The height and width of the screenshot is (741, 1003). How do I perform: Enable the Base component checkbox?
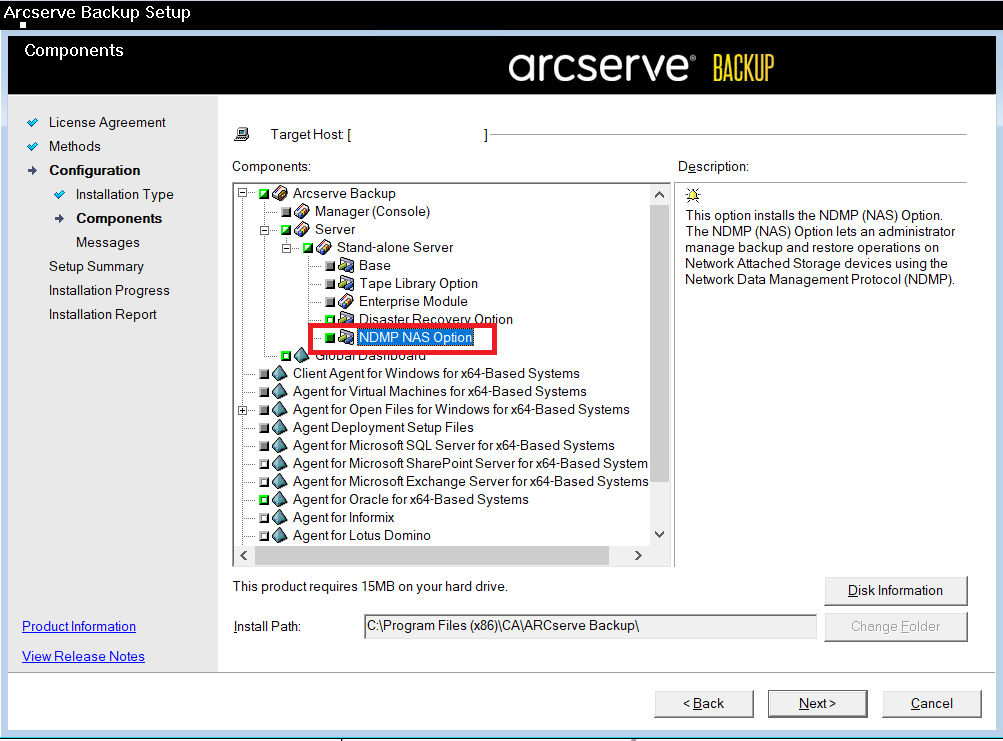coord(330,265)
